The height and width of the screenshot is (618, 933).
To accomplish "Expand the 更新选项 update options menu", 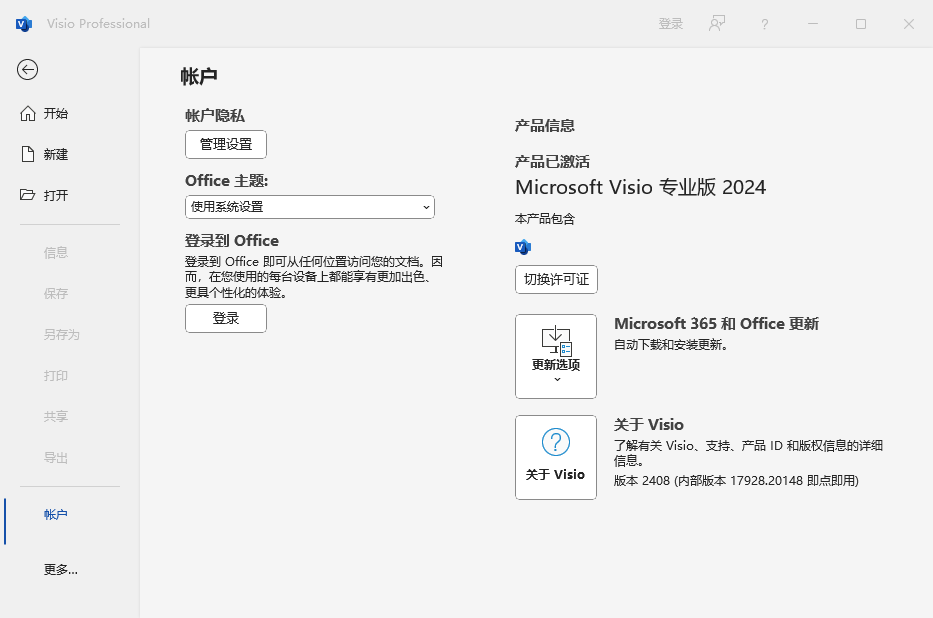I will tap(556, 356).
